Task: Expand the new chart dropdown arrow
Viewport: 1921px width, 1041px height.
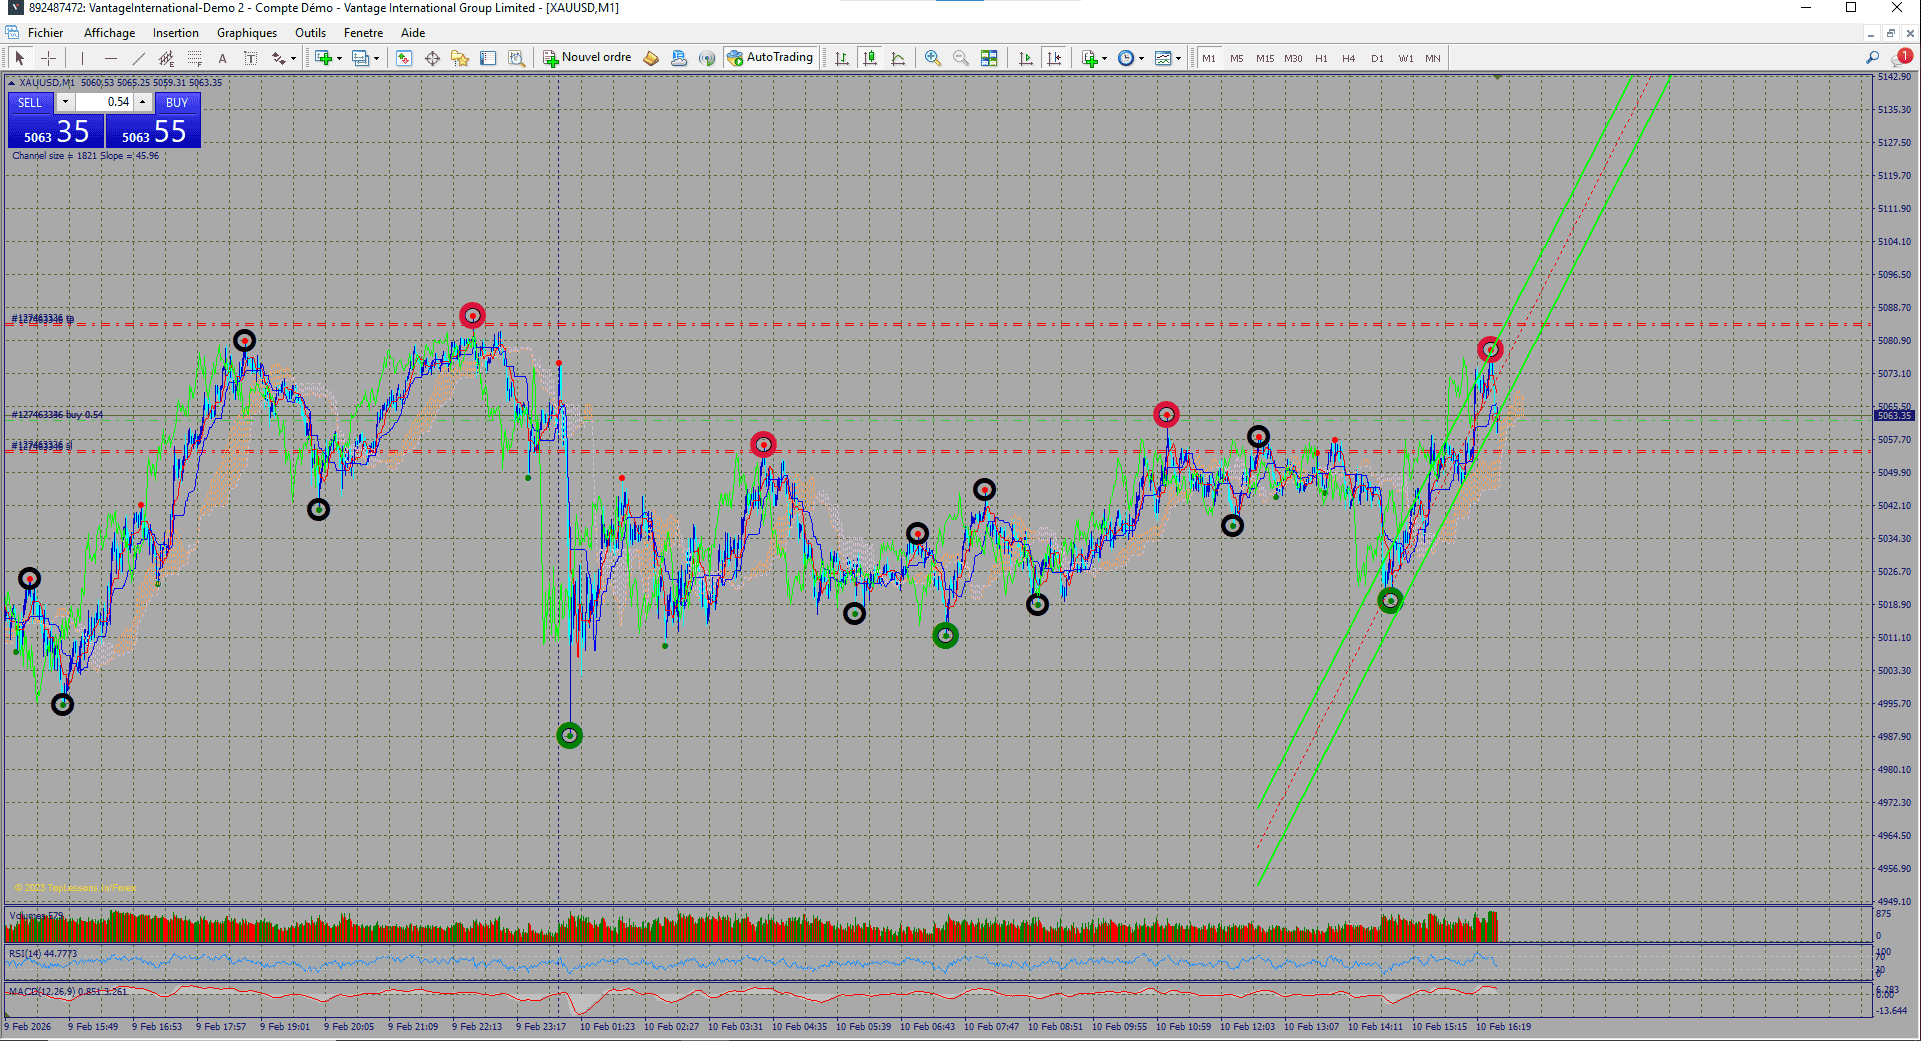Action: point(339,58)
